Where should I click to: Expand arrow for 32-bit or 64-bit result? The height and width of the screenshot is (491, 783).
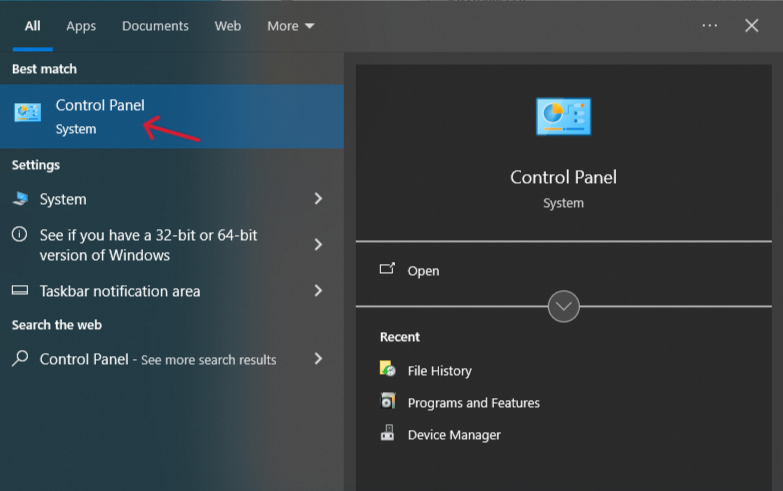(318, 244)
